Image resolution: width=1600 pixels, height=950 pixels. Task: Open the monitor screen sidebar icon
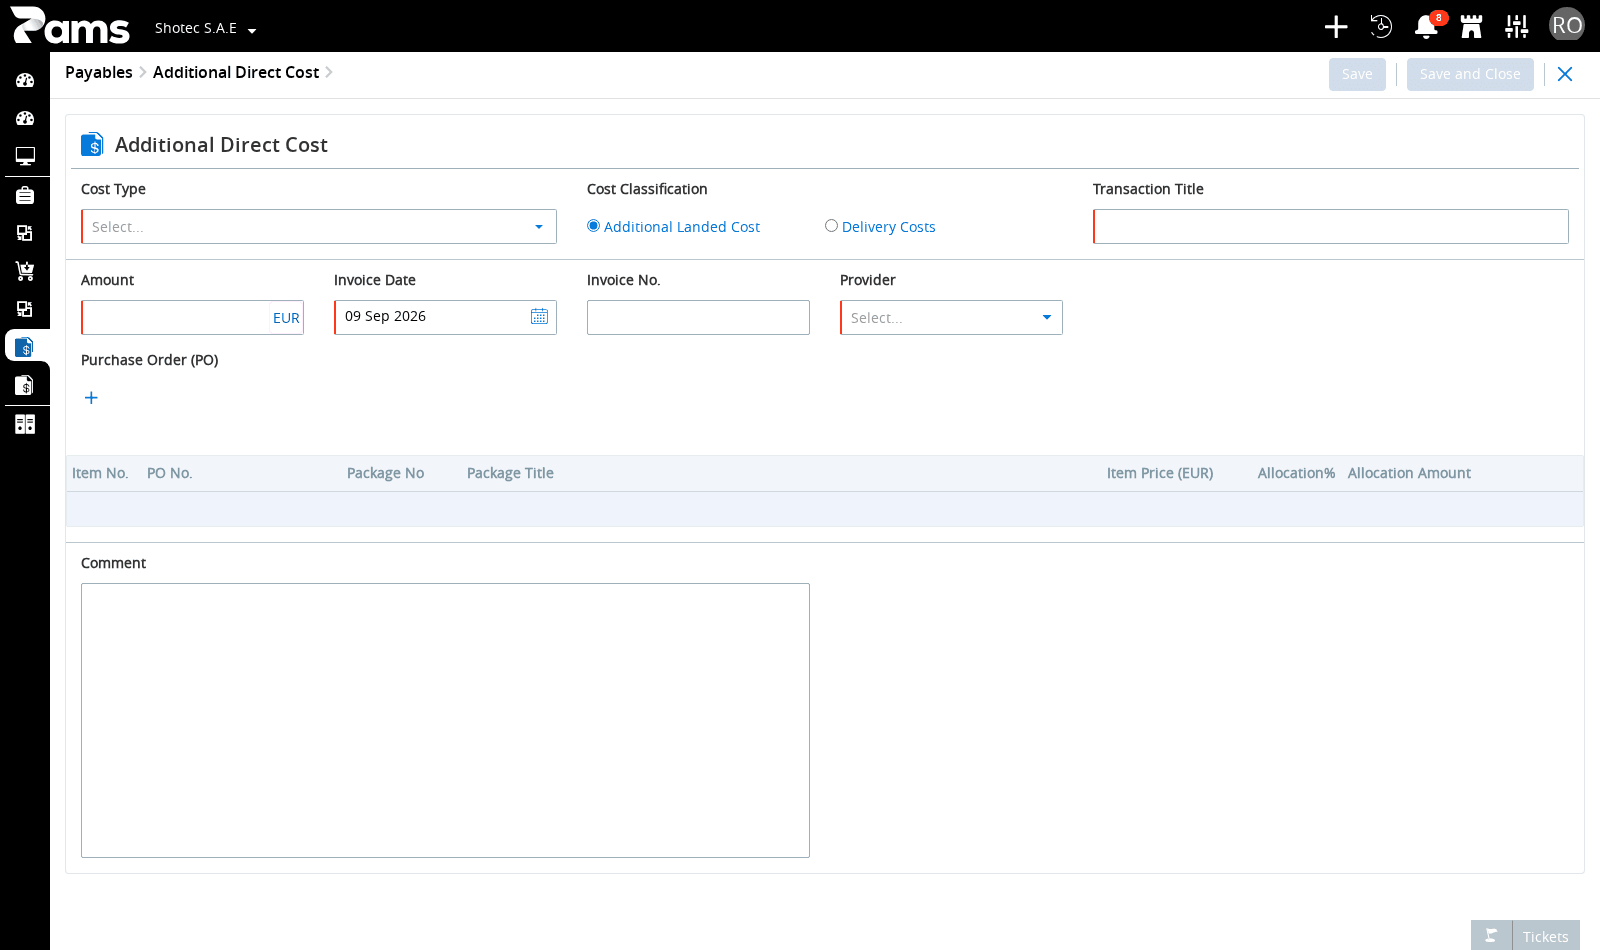pos(25,156)
